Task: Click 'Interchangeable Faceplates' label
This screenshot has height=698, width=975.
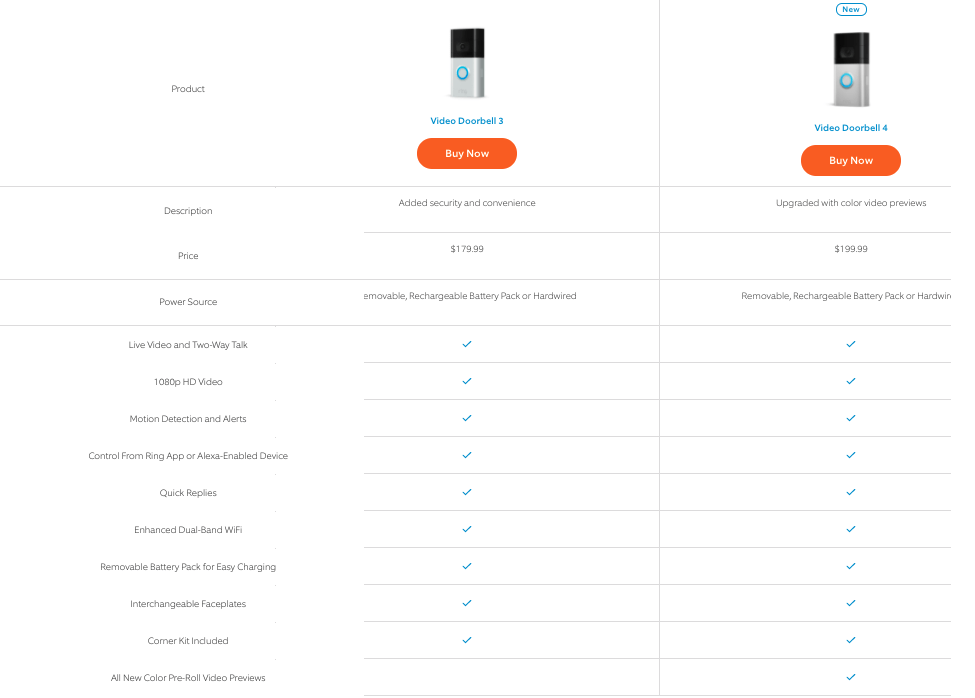Action: 188,604
